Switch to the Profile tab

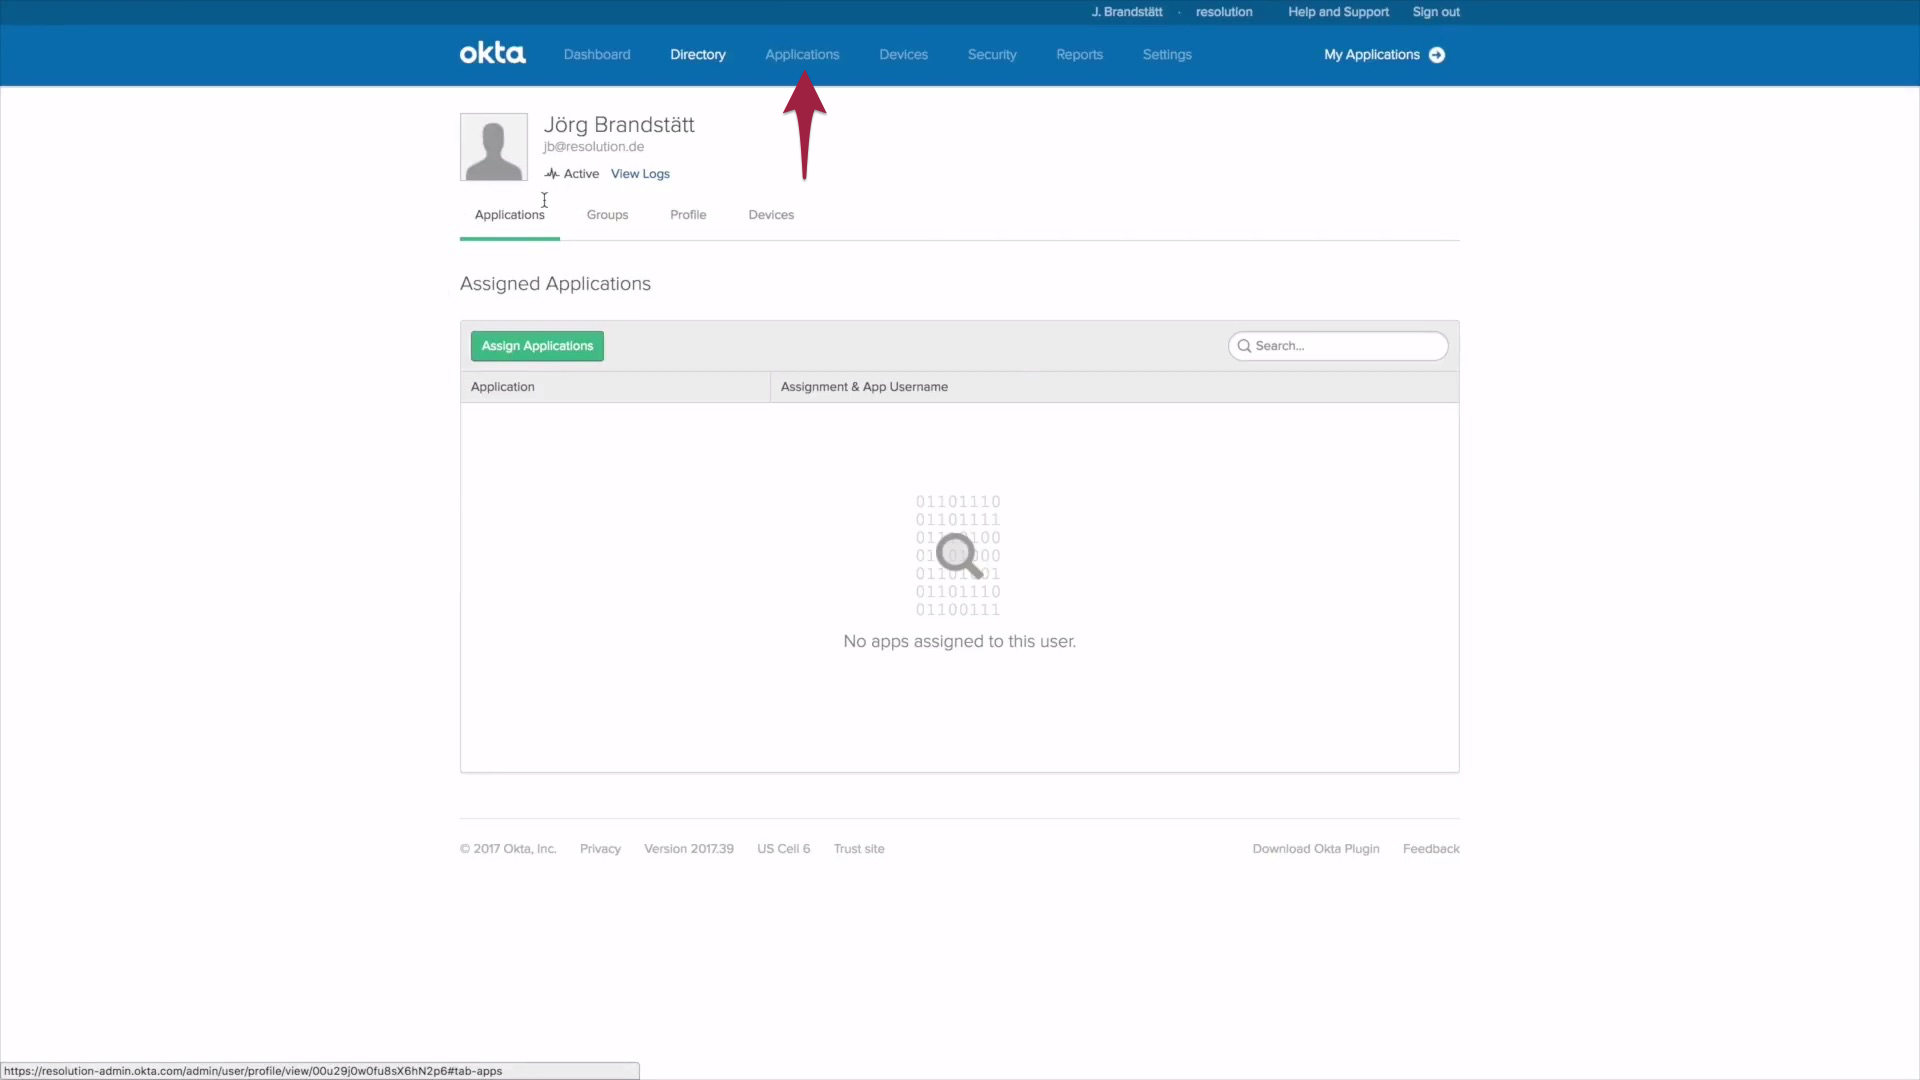click(x=688, y=215)
